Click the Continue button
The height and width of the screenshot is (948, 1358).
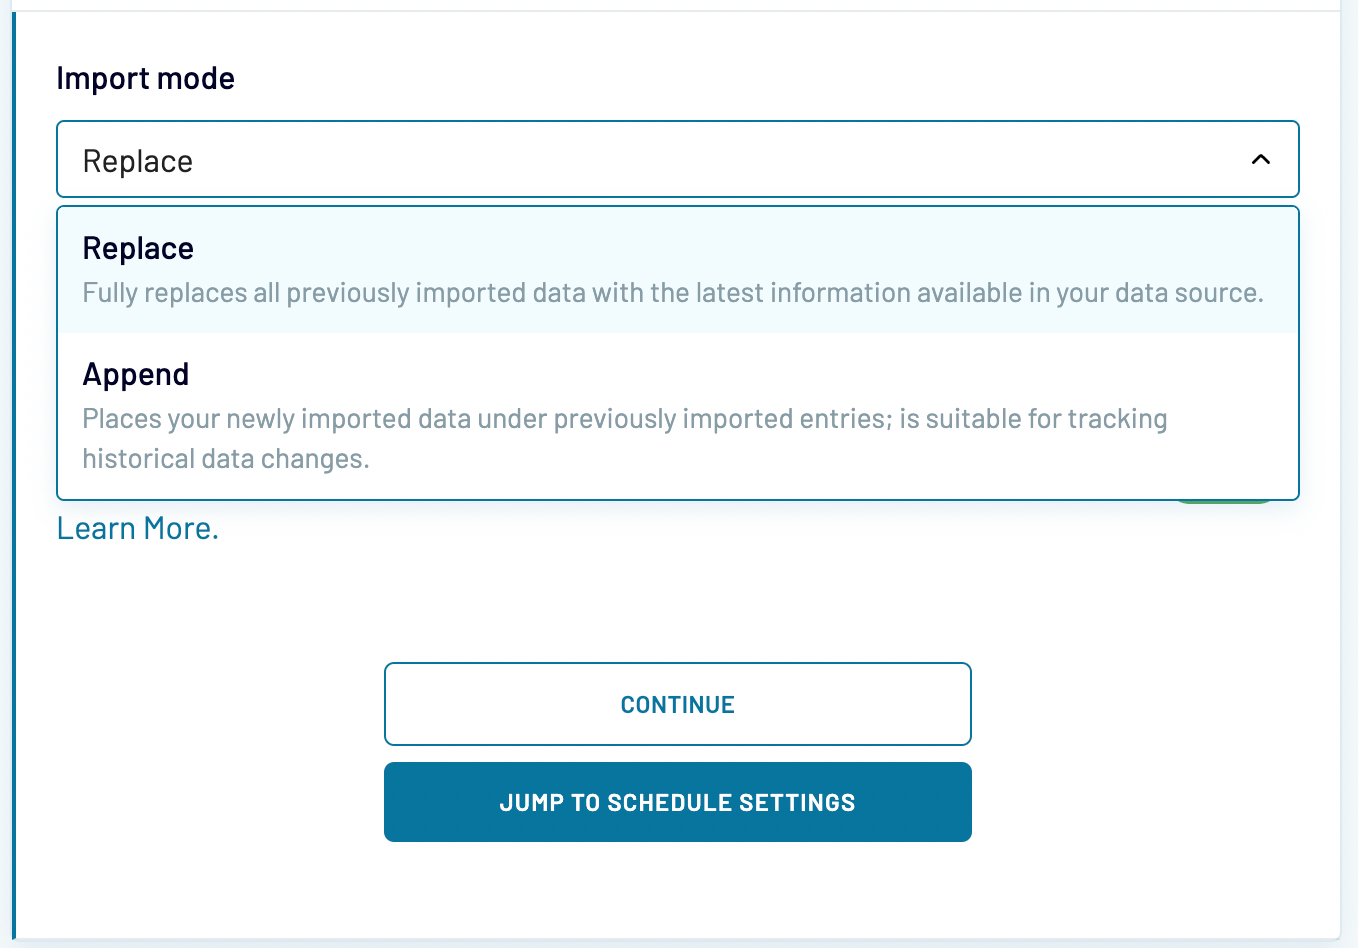coord(677,704)
